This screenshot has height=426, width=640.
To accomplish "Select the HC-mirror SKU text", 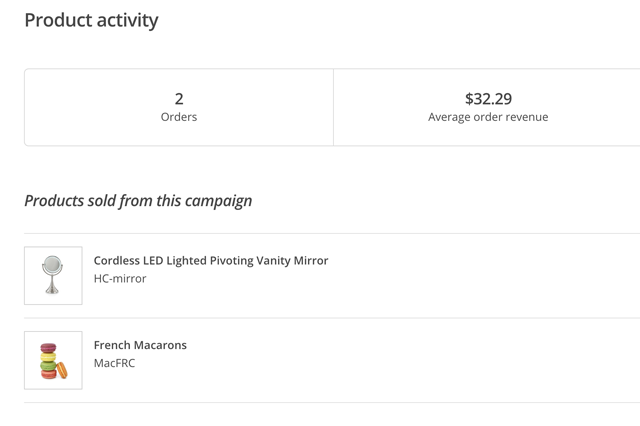I will pos(120,279).
